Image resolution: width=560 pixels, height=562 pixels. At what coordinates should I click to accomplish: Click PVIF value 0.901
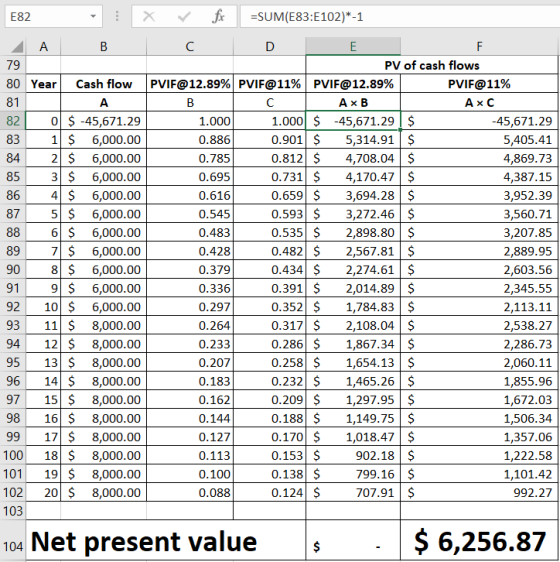[270, 139]
